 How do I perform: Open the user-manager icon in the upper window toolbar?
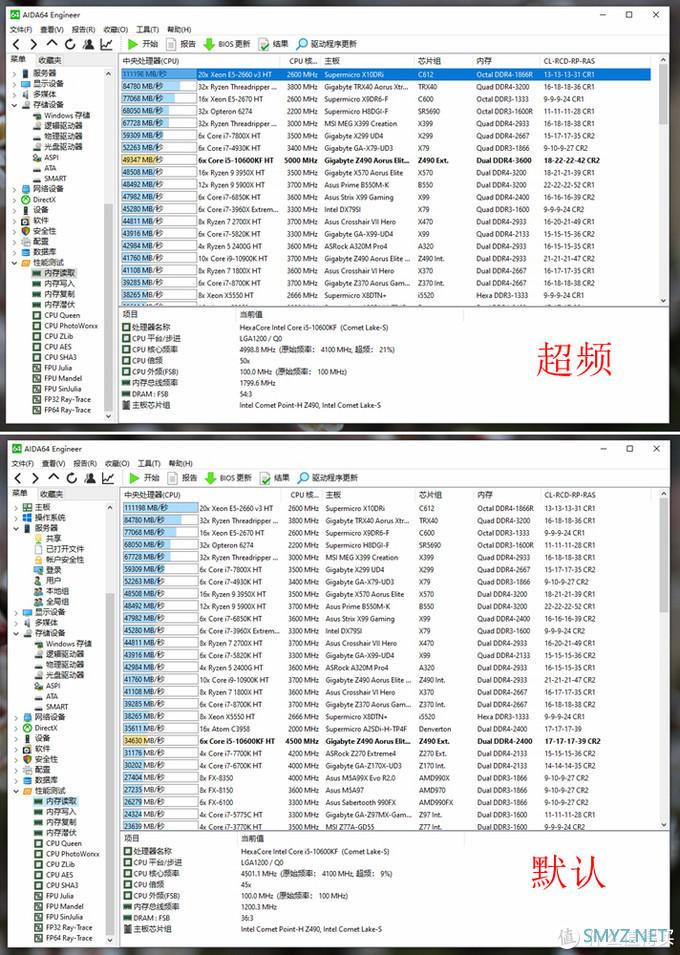[88, 44]
